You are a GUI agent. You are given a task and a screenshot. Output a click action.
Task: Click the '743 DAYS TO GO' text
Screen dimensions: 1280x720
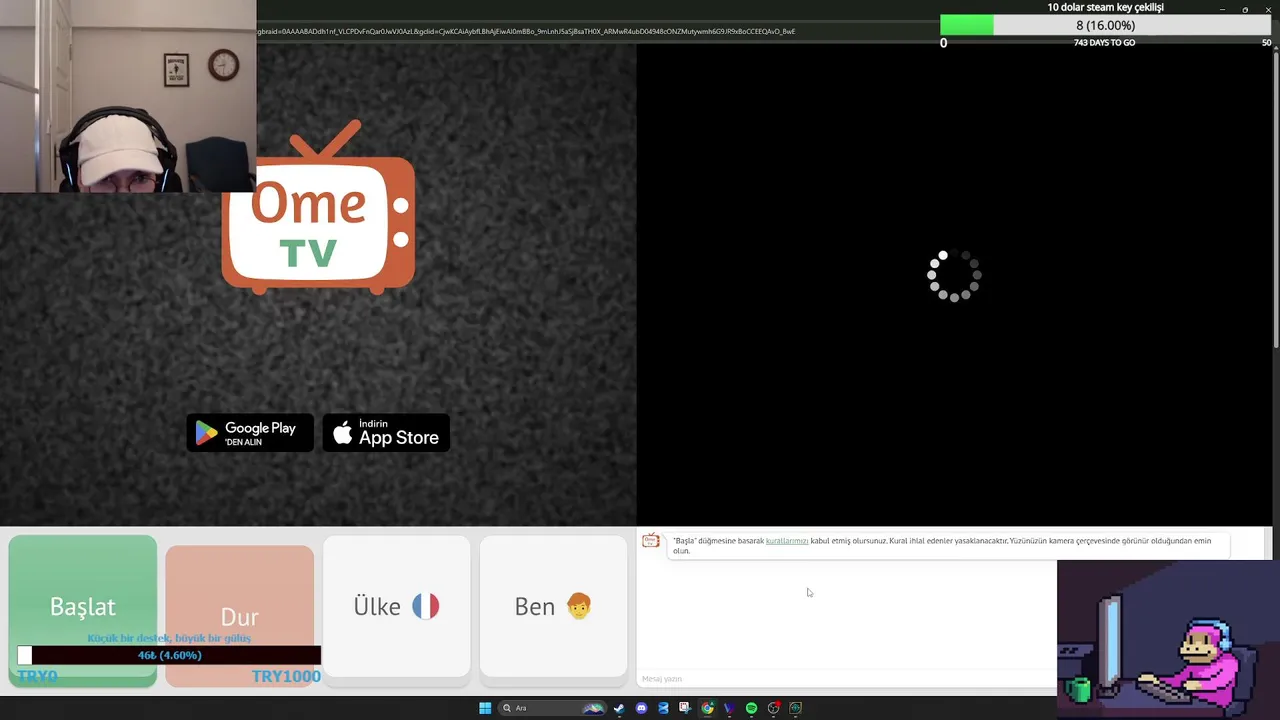point(1104,43)
